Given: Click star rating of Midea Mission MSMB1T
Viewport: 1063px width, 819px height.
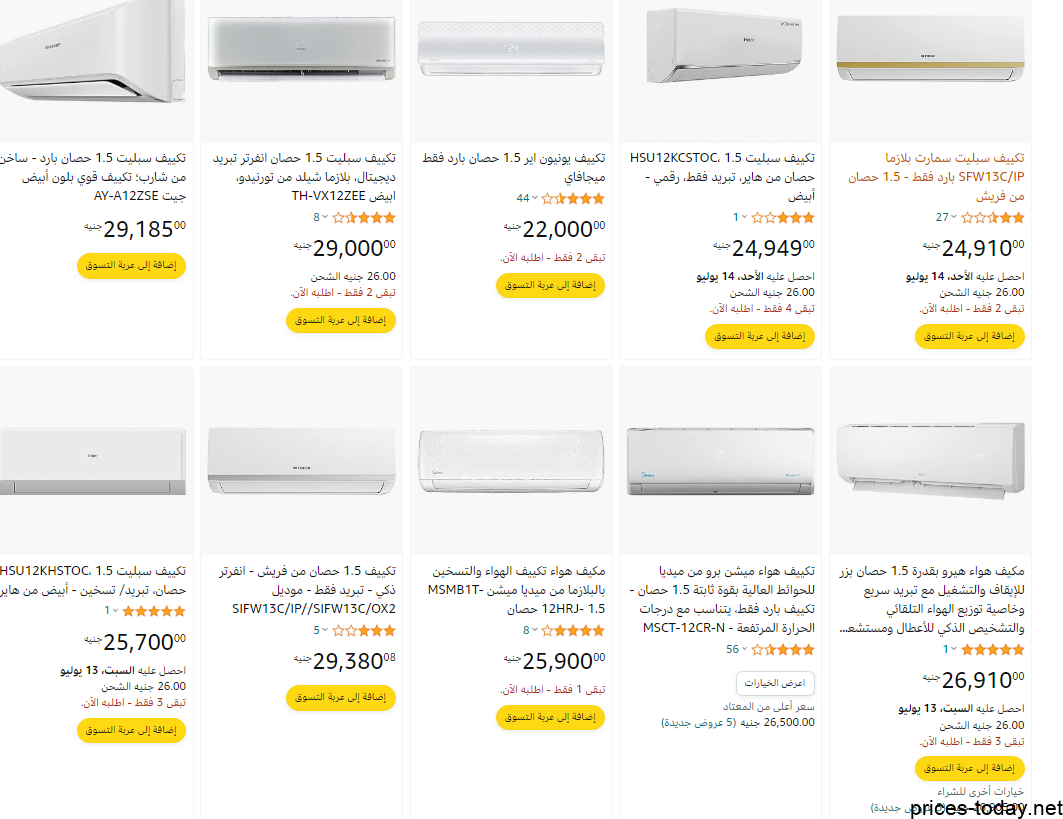Looking at the screenshot, I should [573, 631].
